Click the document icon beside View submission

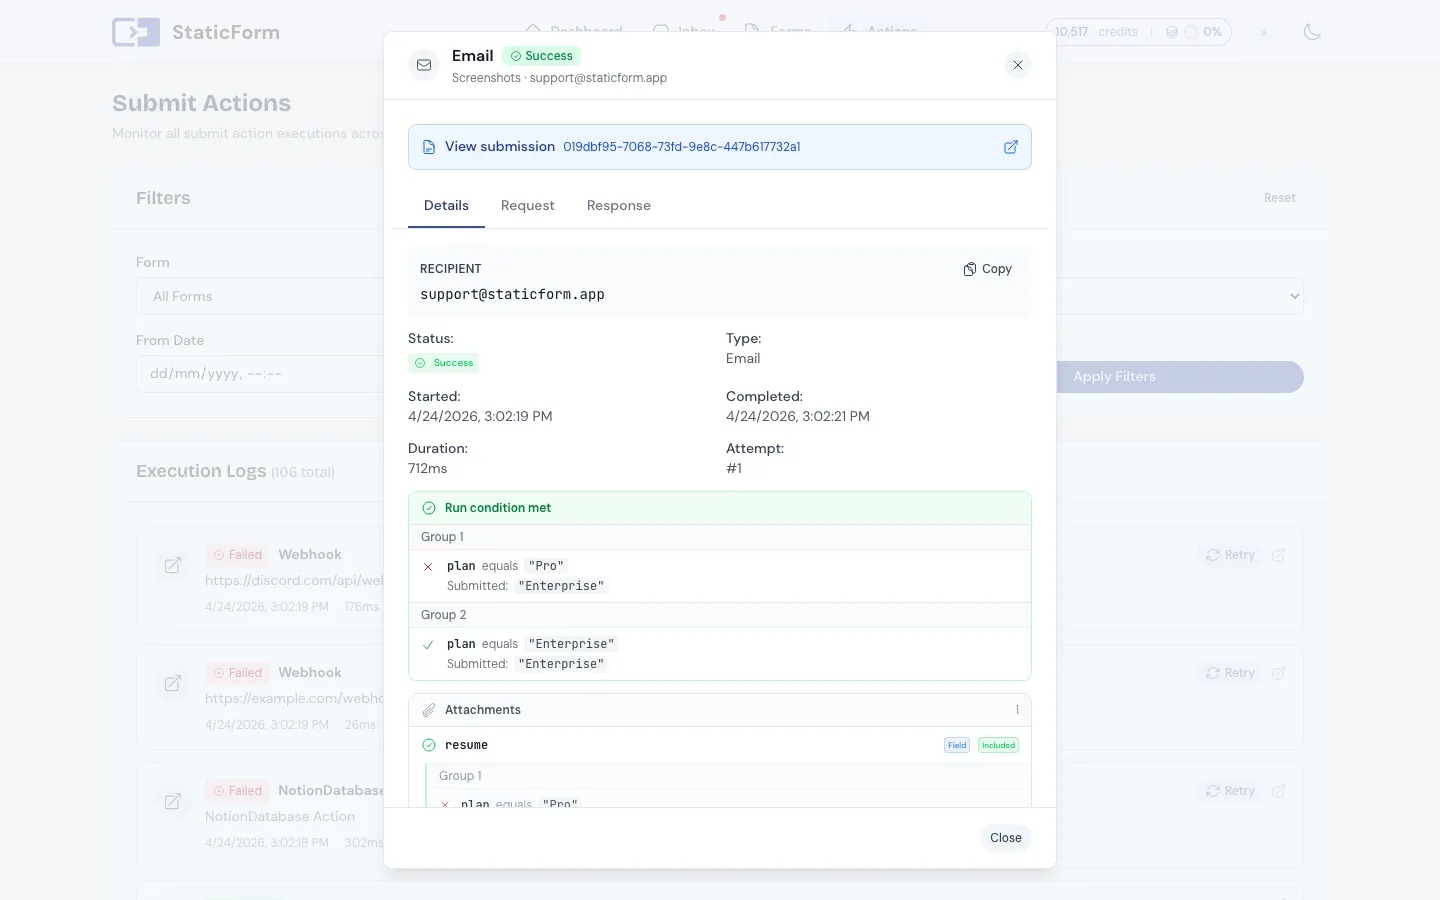click(x=429, y=147)
